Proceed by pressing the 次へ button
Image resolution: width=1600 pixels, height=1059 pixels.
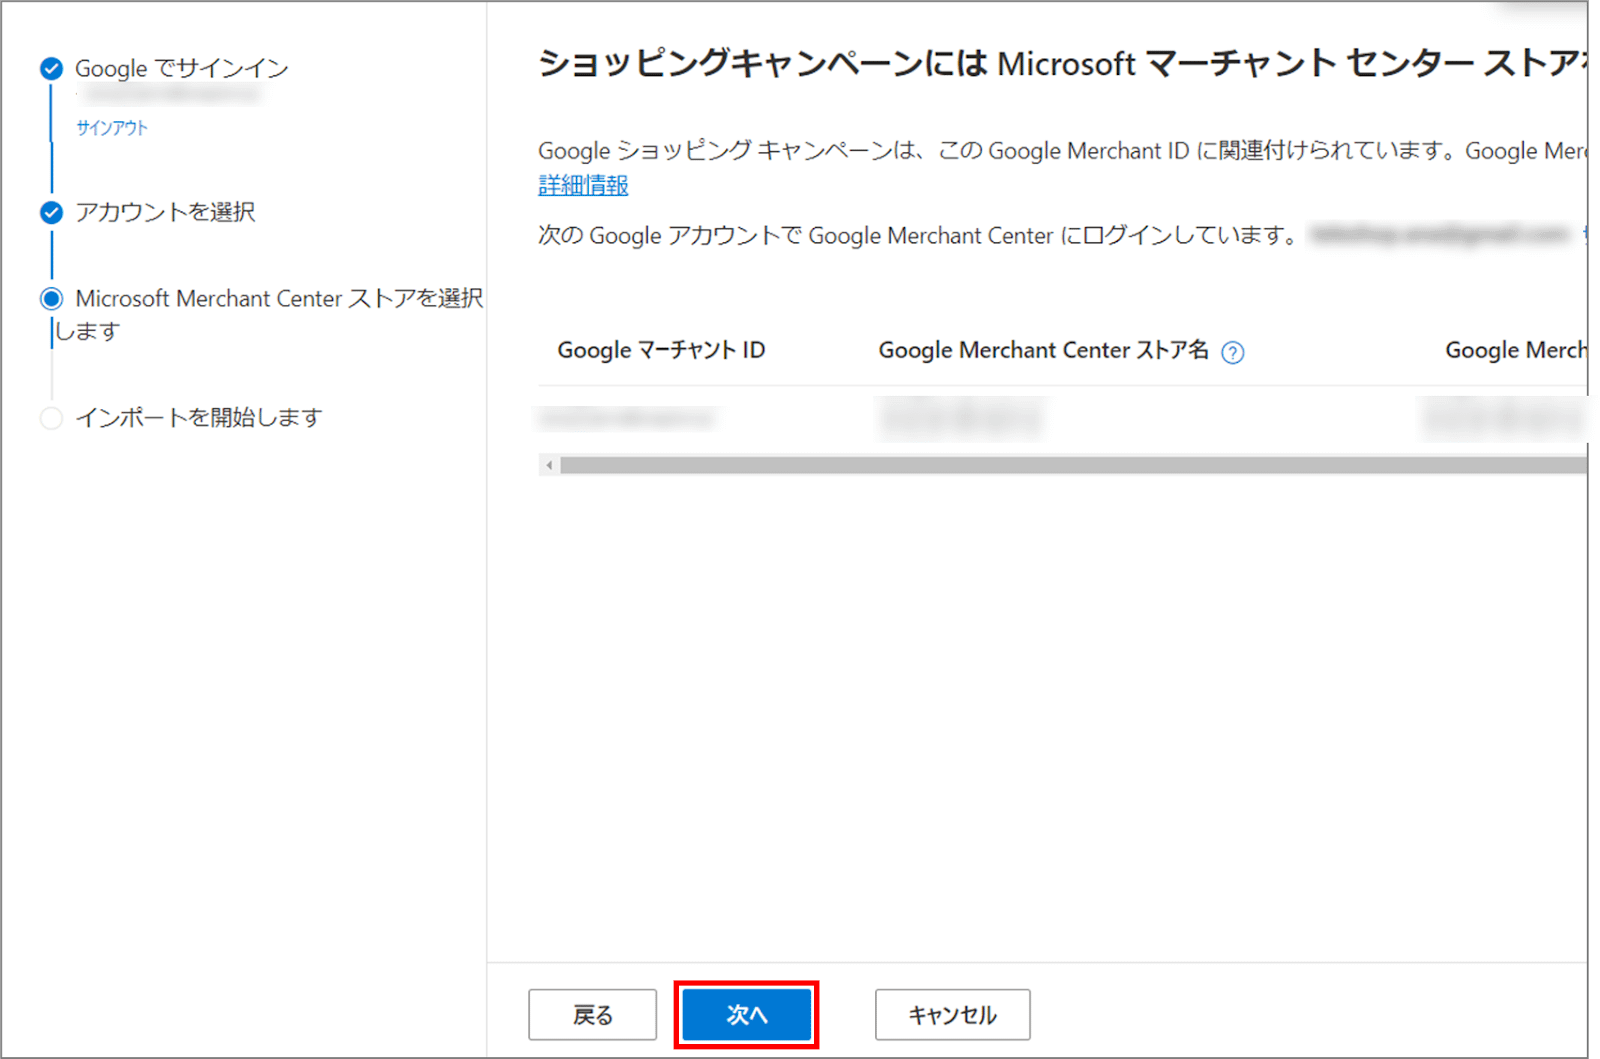[746, 1015]
